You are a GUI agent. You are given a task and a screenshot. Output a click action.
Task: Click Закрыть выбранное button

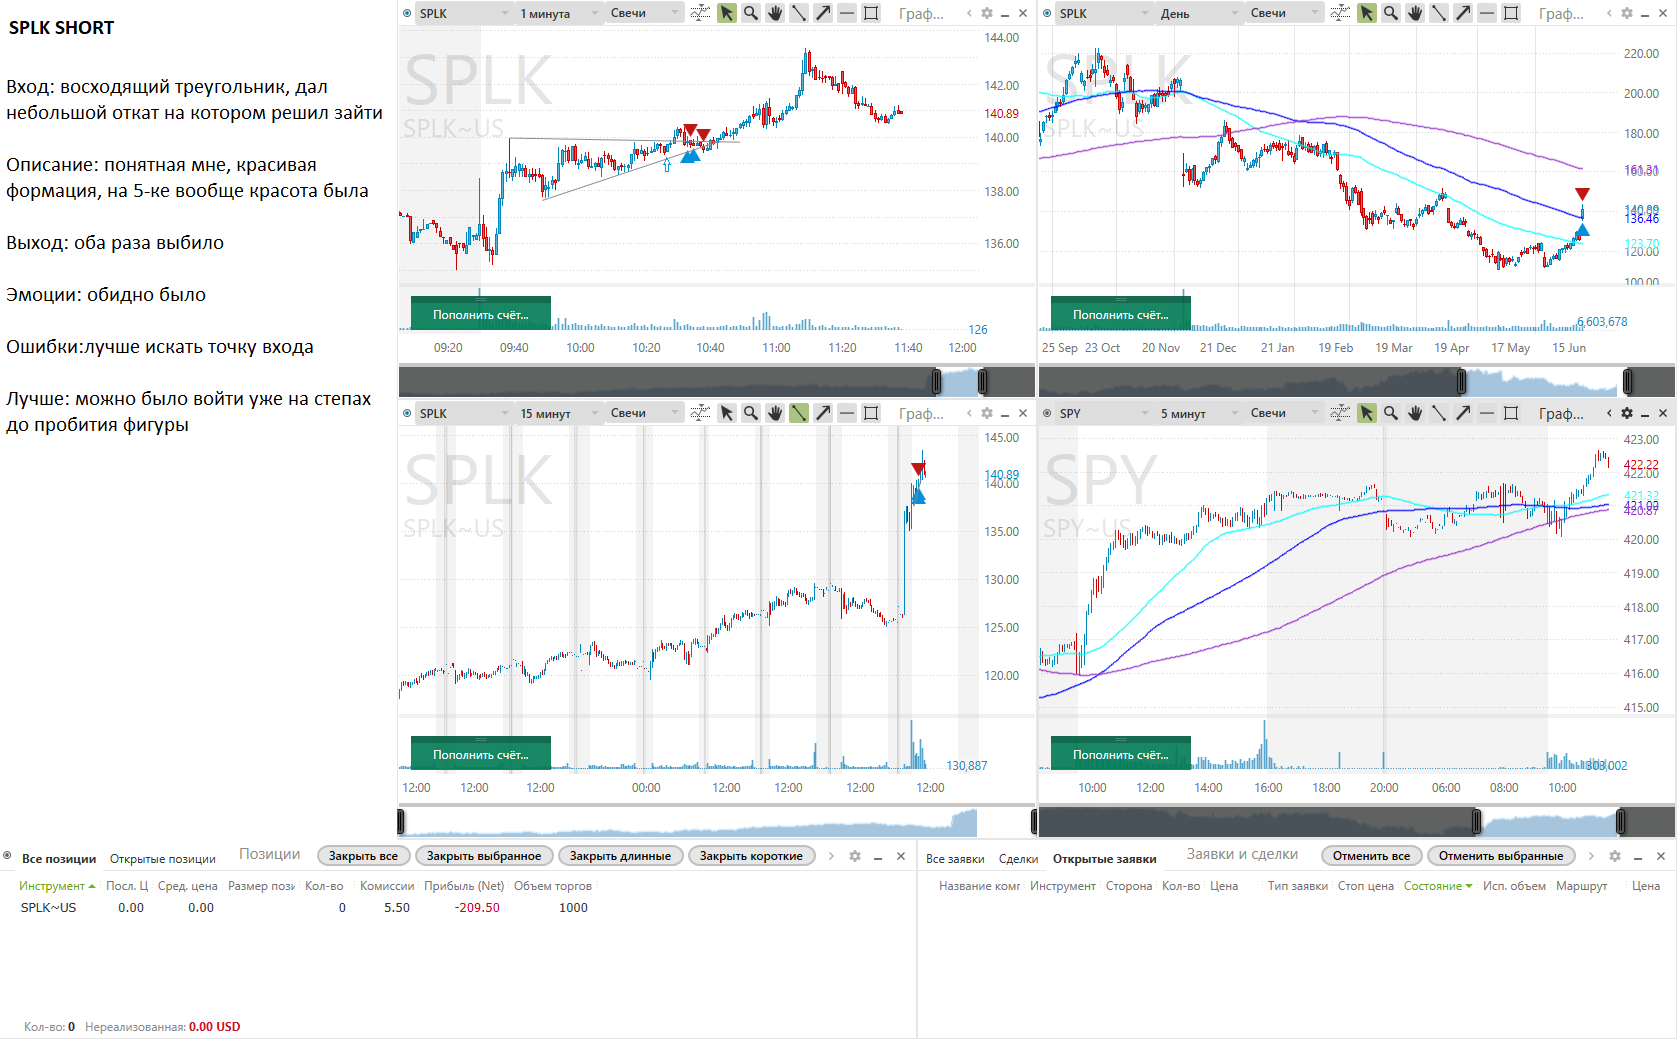(483, 856)
